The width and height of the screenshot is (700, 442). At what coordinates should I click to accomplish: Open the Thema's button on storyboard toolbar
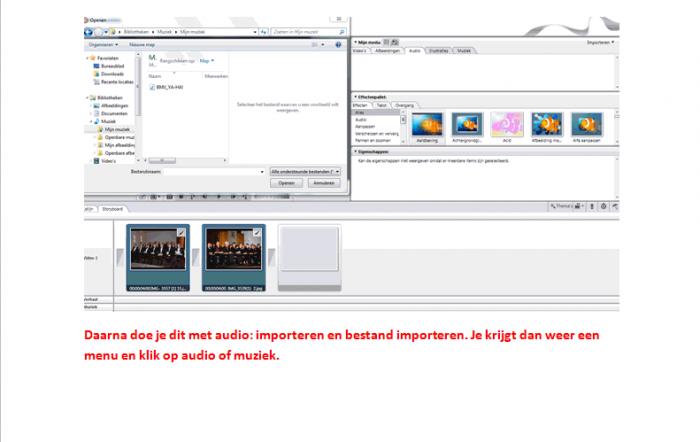(x=561, y=206)
